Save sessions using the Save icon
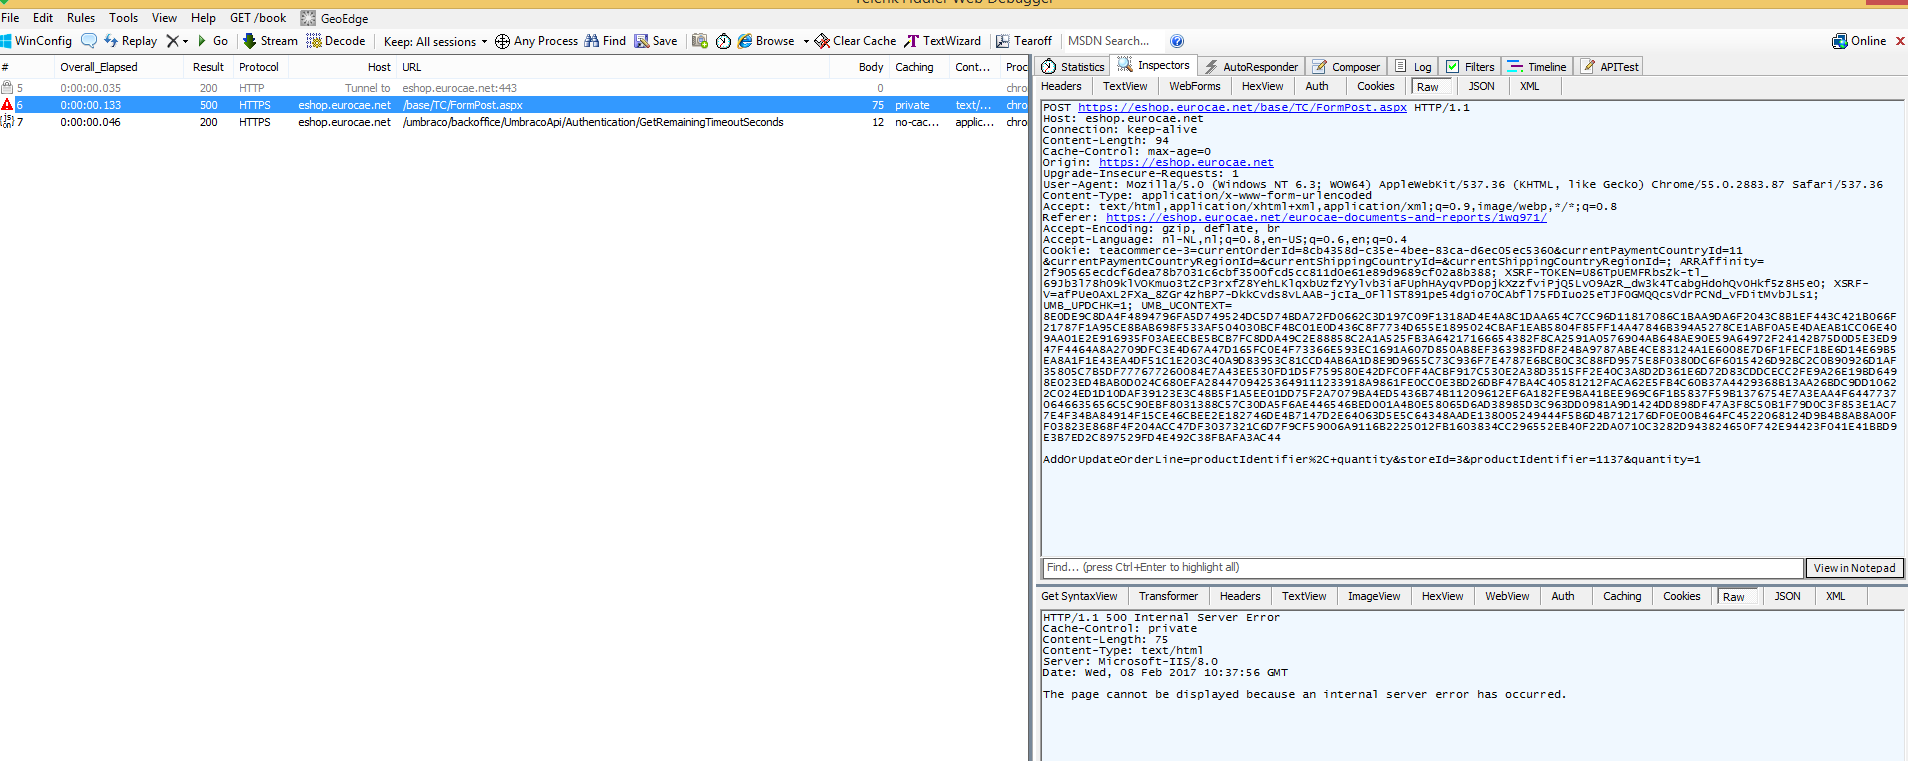 tap(656, 41)
